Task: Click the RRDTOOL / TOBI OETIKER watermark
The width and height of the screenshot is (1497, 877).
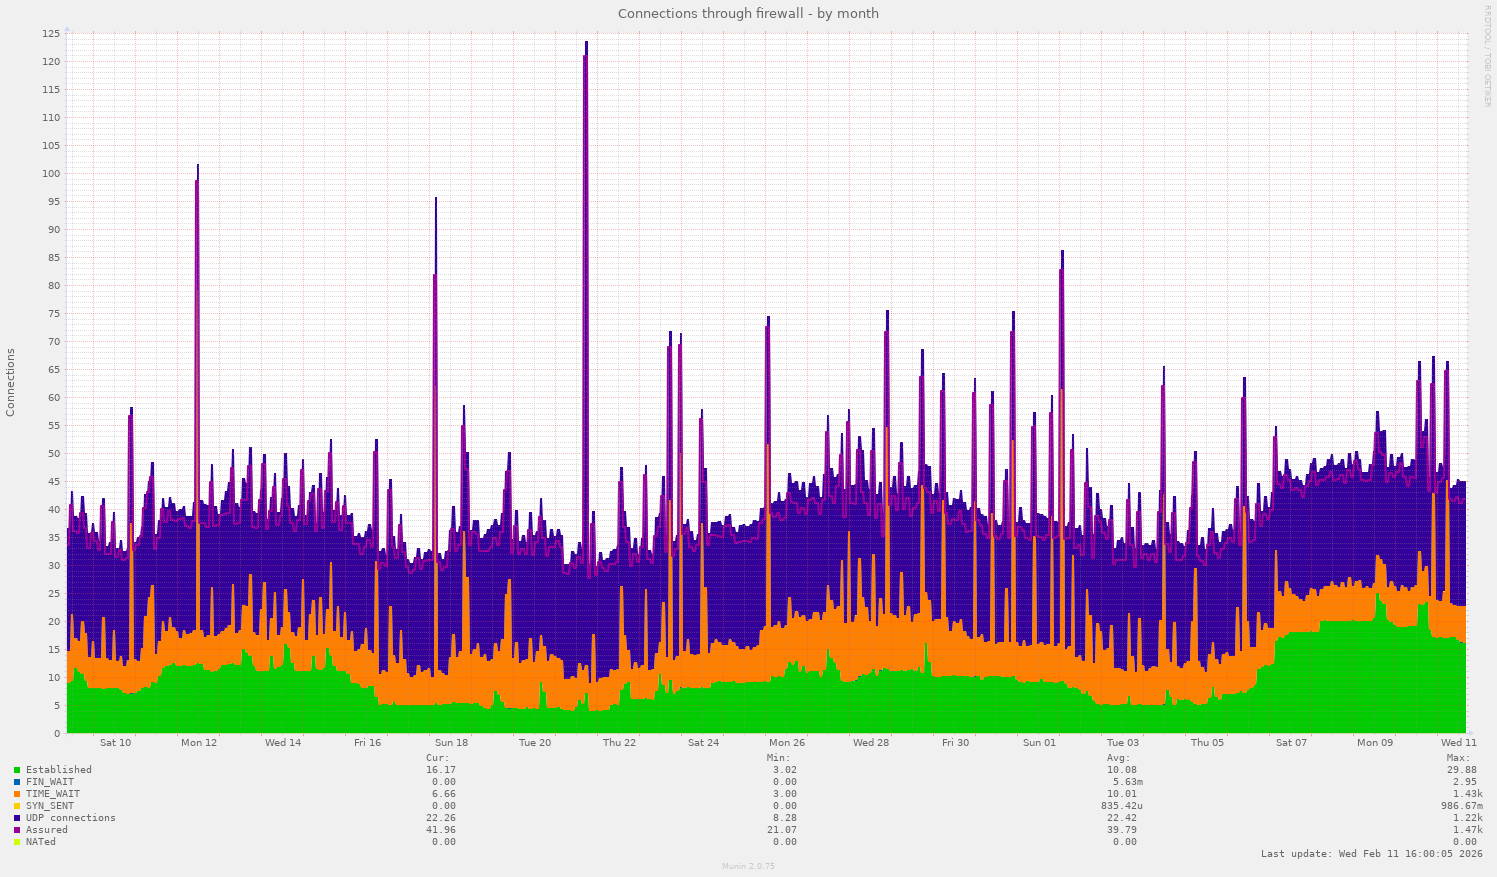Action: [x=1488, y=60]
